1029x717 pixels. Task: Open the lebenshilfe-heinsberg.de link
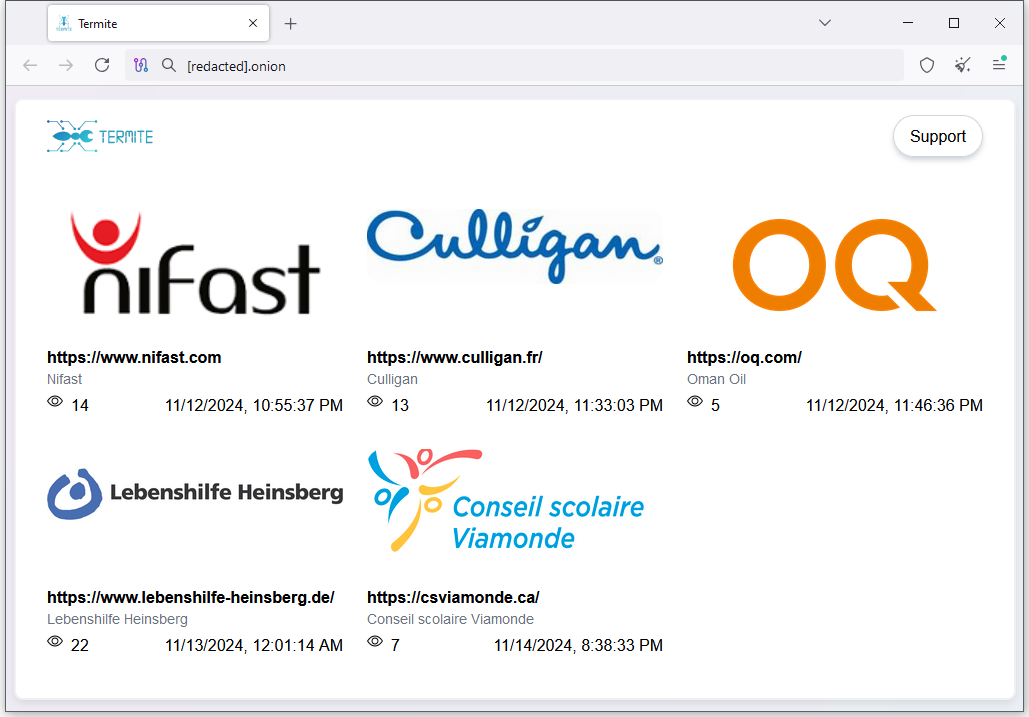(190, 598)
